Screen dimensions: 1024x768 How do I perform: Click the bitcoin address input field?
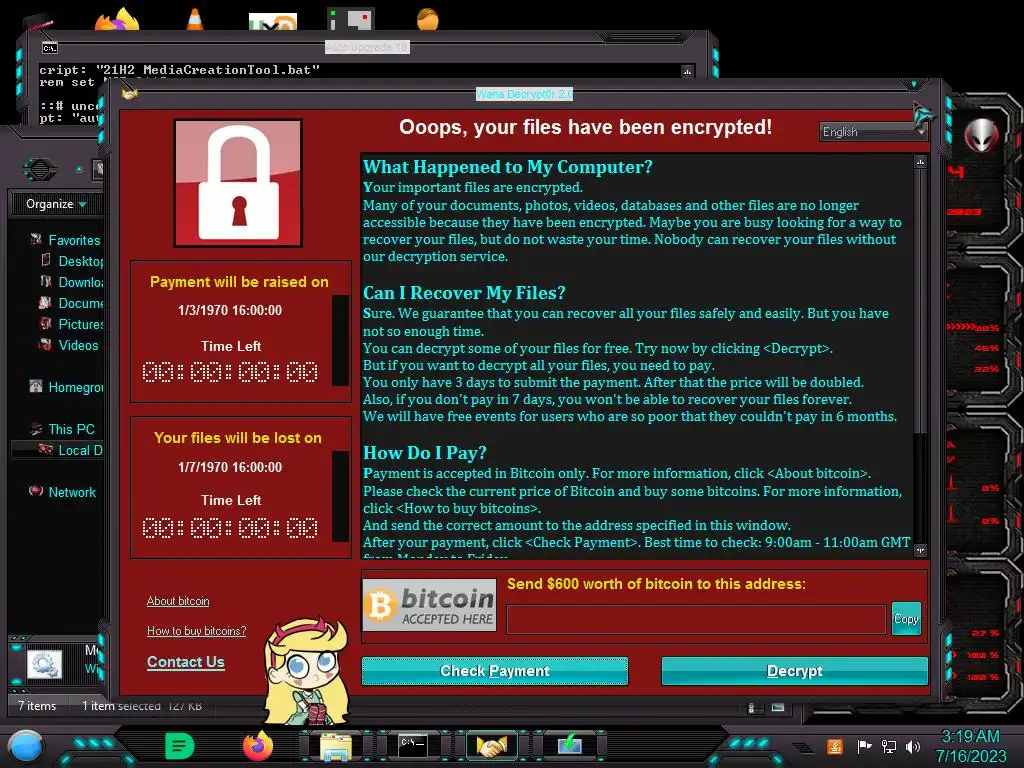click(696, 619)
